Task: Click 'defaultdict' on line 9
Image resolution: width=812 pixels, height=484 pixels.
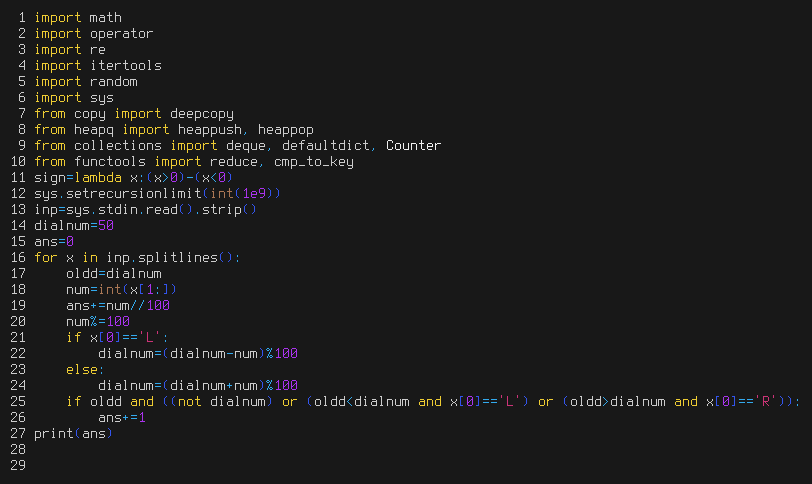Action: coord(326,146)
